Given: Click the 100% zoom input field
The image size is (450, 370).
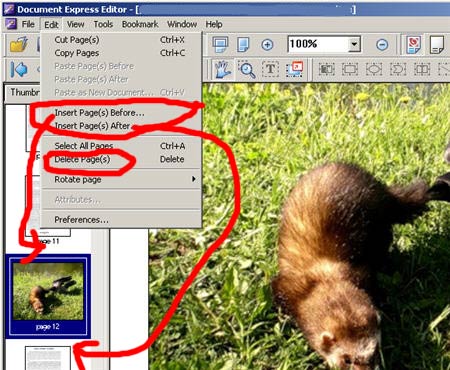Looking at the screenshot, I should pos(318,44).
